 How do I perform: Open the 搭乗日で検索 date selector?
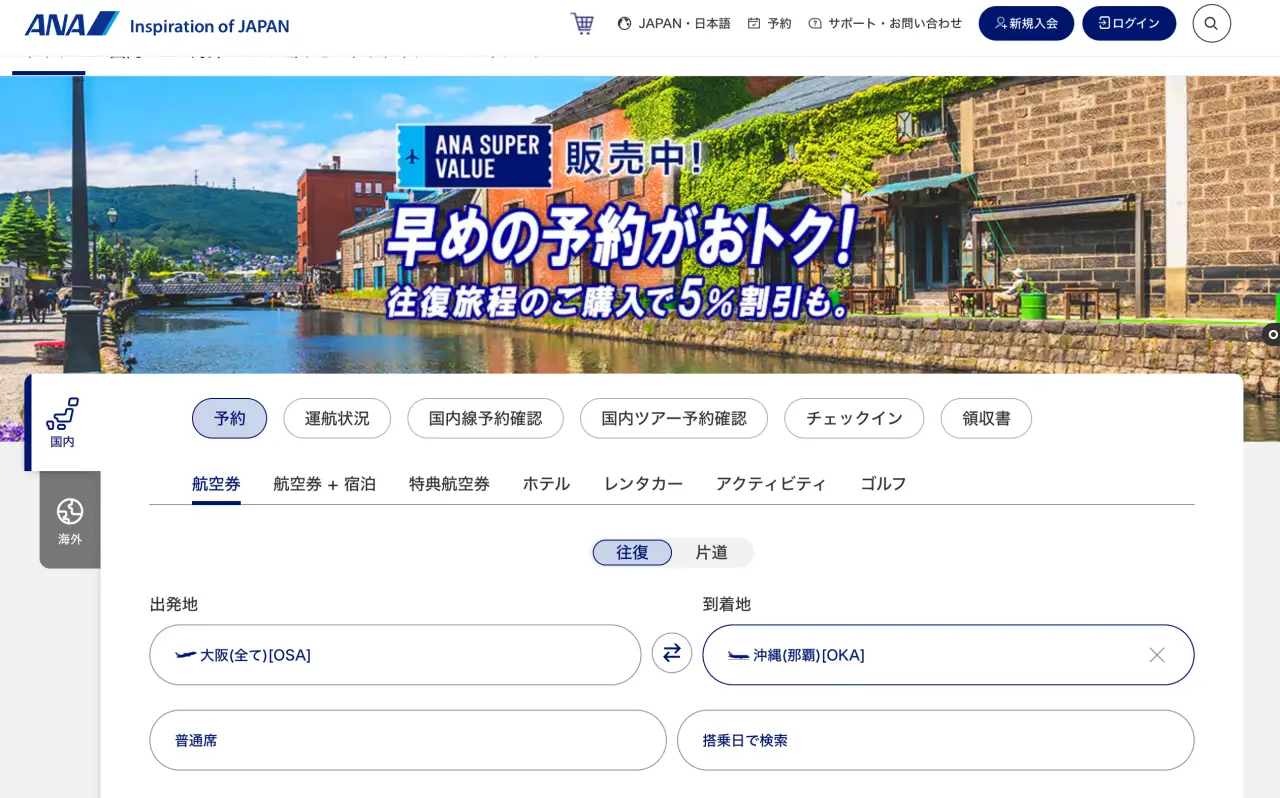click(x=936, y=740)
